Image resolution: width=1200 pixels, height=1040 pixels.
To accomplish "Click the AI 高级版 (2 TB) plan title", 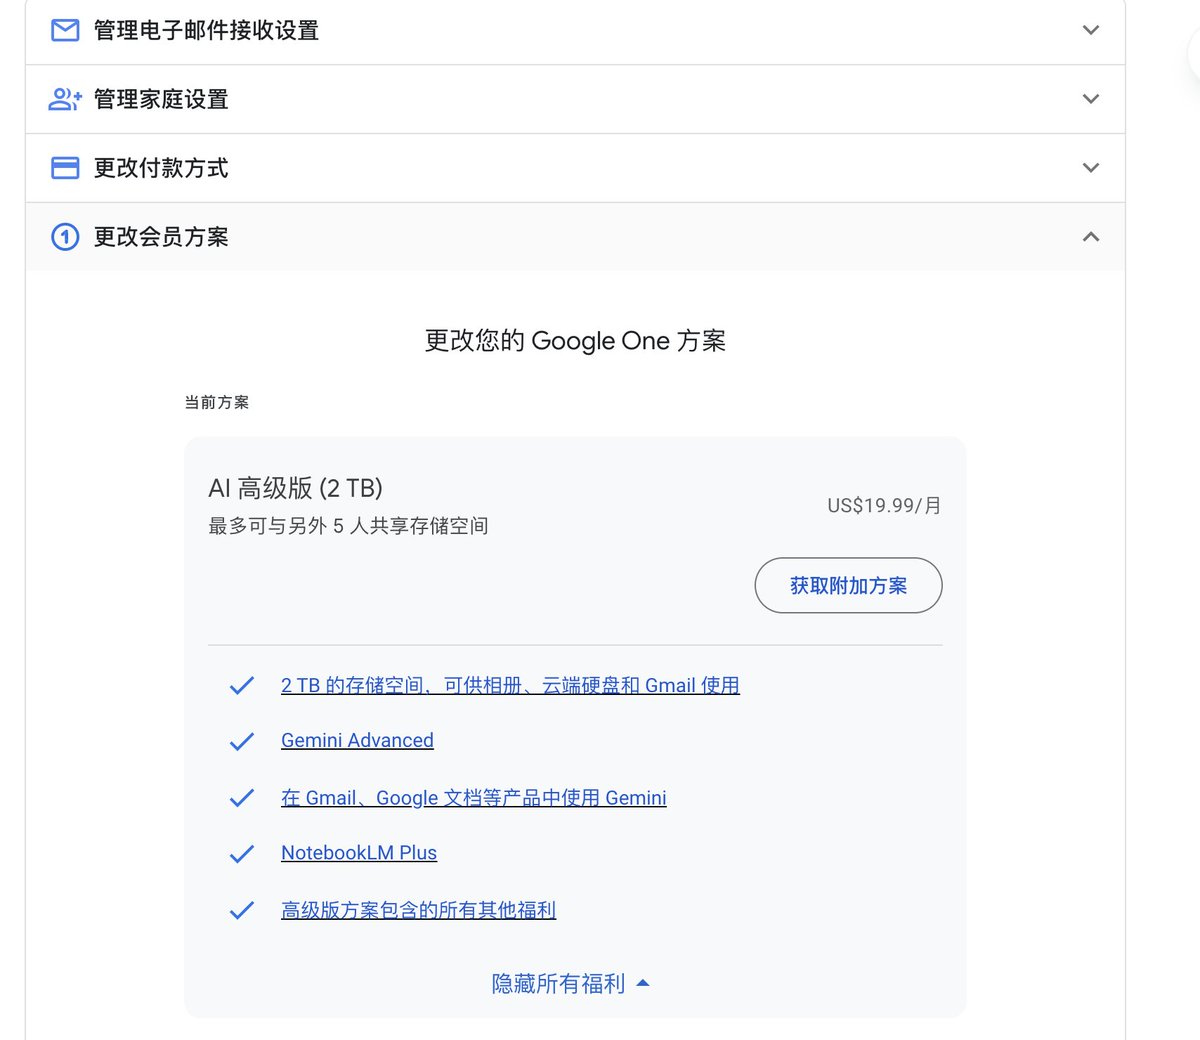I will pos(295,488).
